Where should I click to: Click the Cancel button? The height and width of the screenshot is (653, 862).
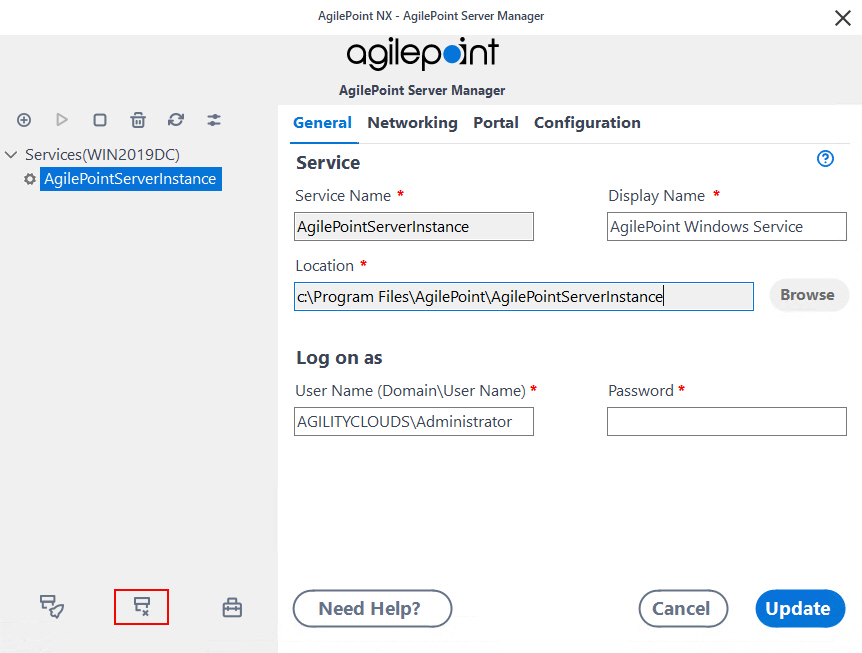tap(683, 608)
